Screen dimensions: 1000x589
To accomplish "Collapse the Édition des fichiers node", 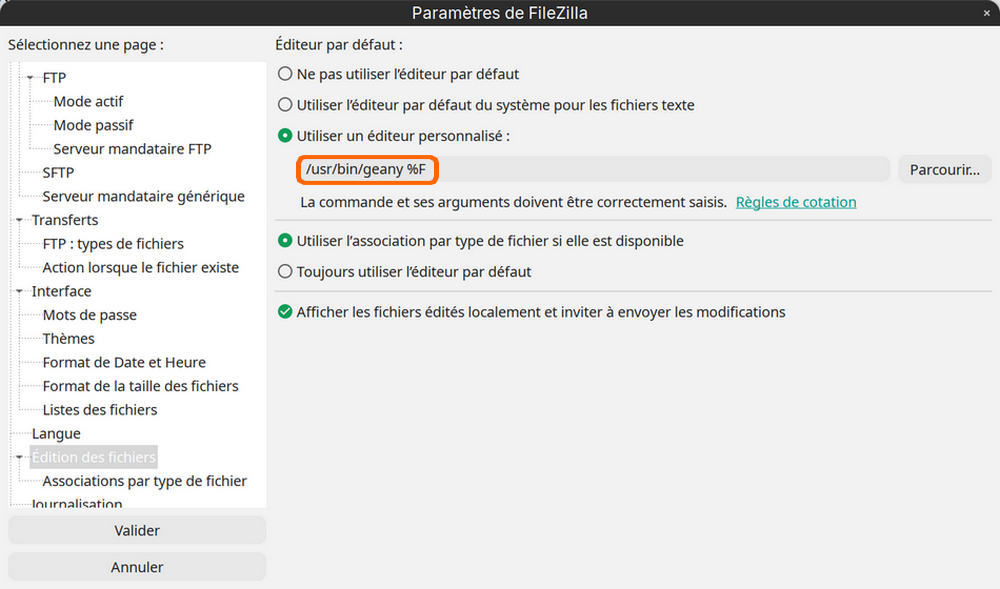I will [x=19, y=458].
